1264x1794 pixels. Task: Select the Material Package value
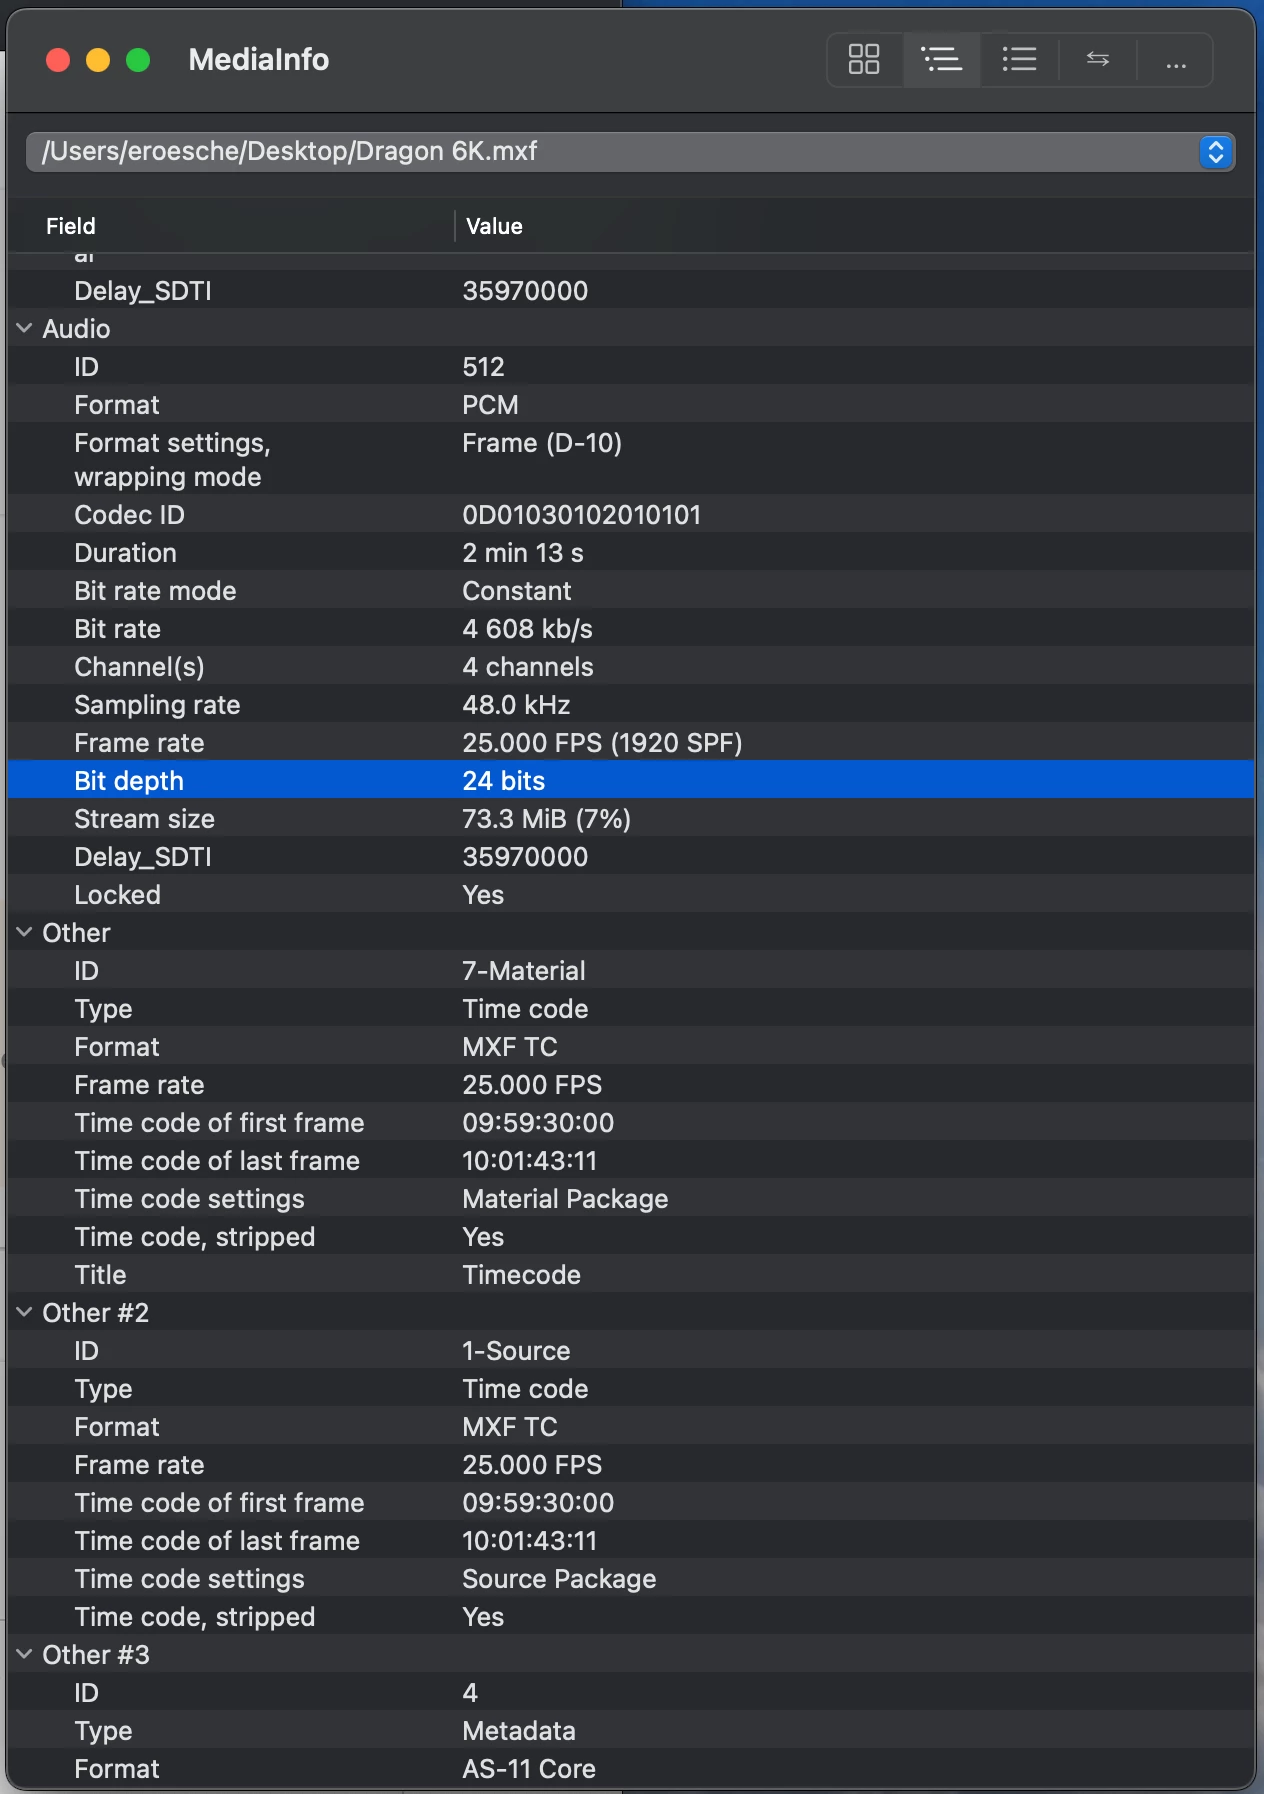(x=565, y=1199)
